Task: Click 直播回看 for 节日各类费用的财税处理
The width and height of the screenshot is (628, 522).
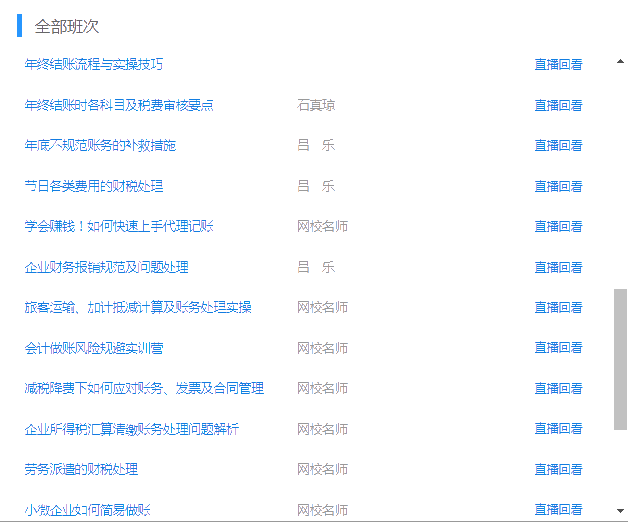Action: tap(558, 186)
